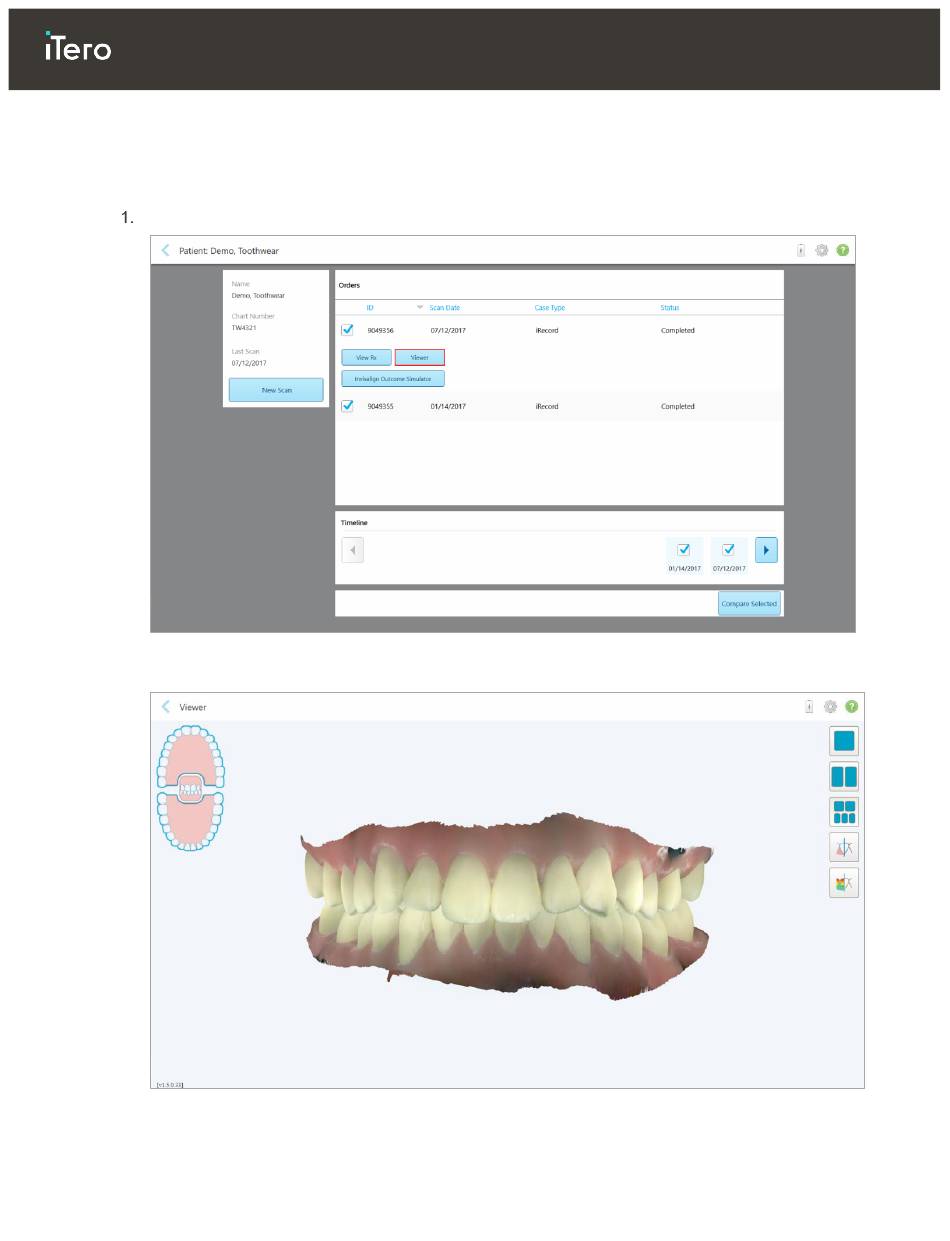
Task: Click battery icon on the Viewer screen
Action: pyautogui.click(x=809, y=706)
